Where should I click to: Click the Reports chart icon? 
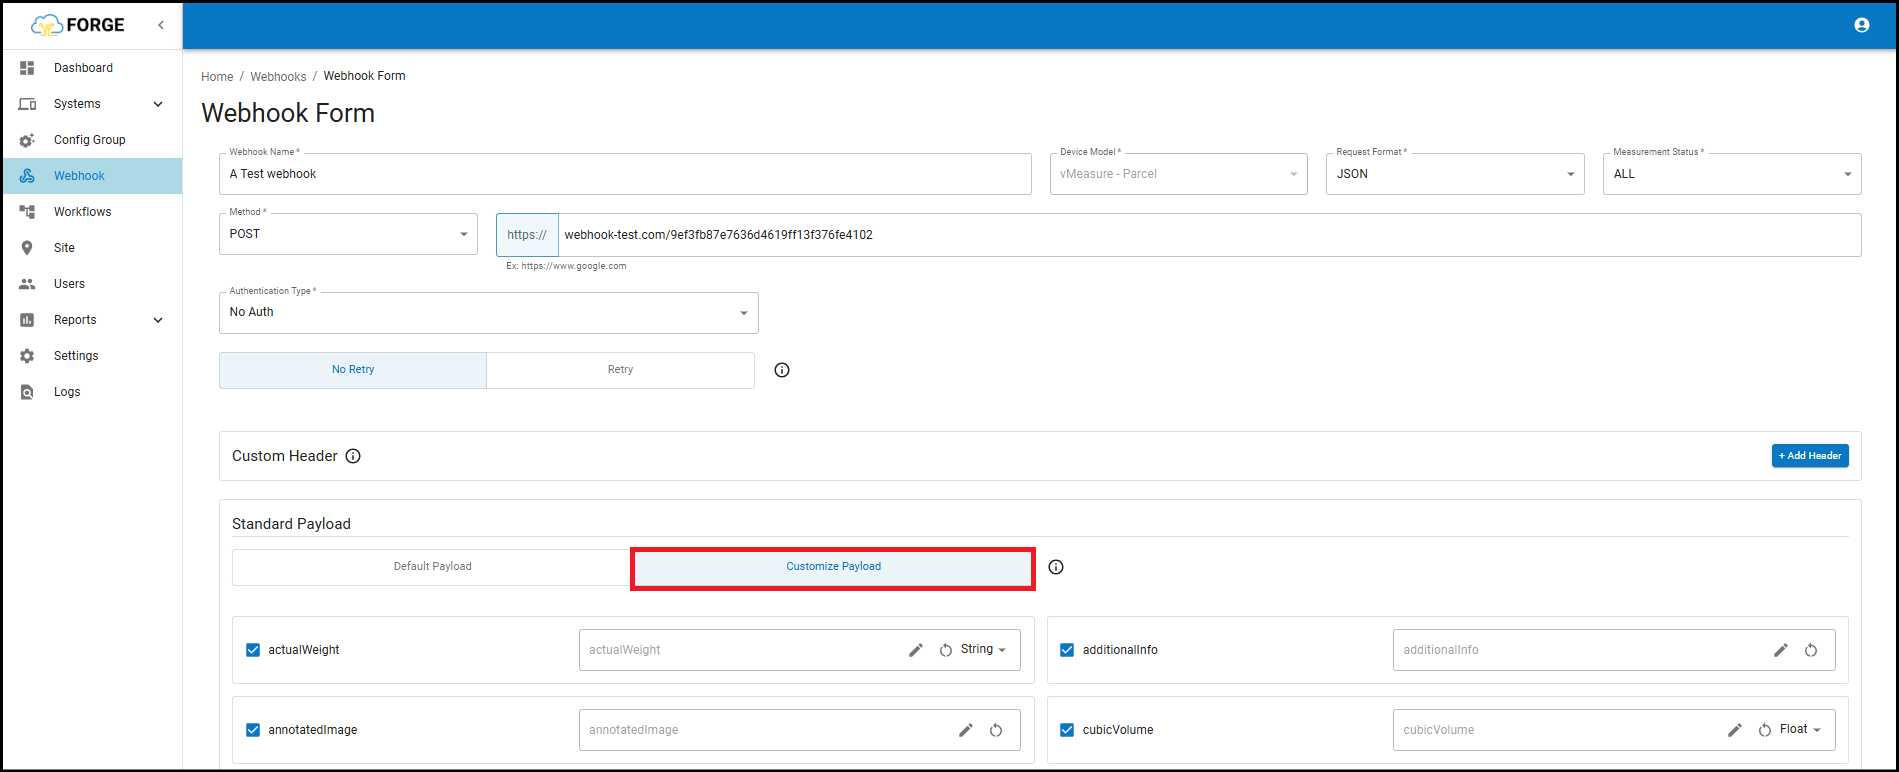pyautogui.click(x=27, y=320)
